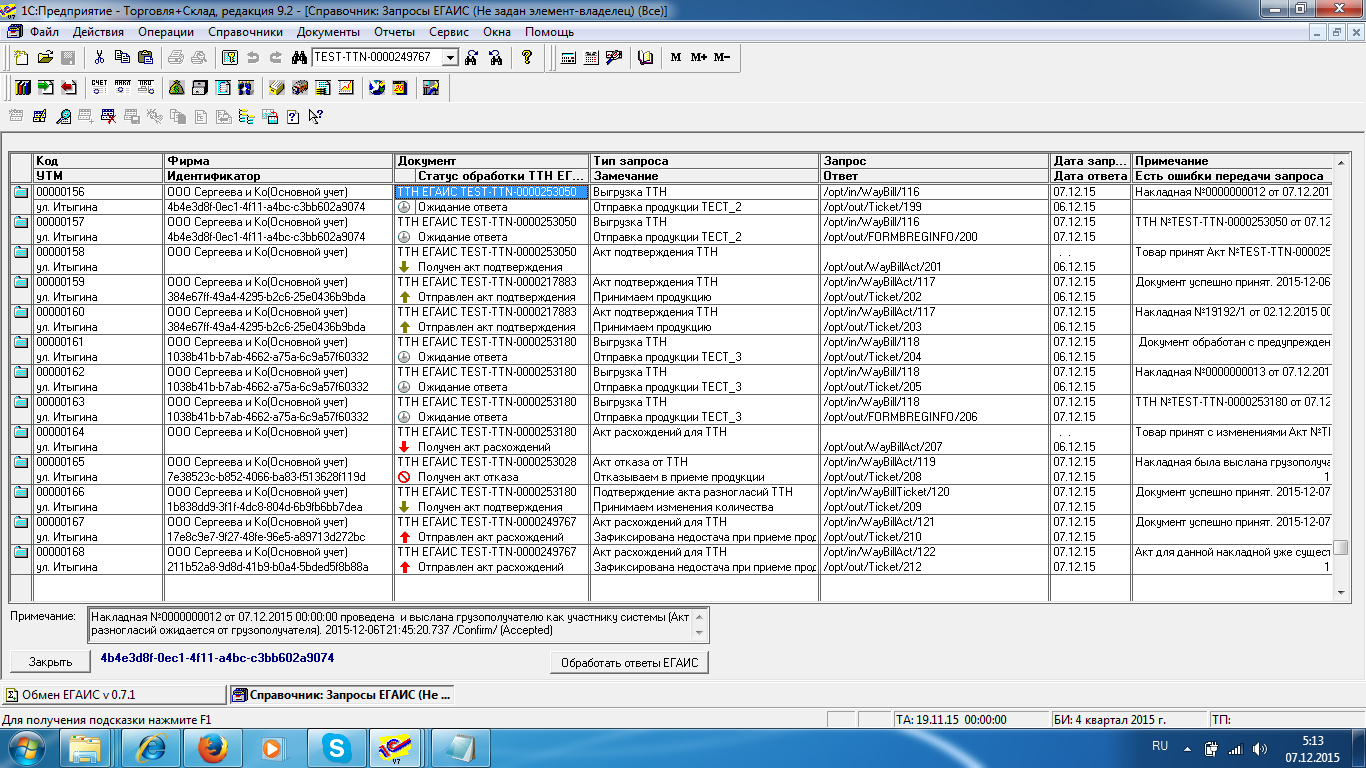Click the Обработать ответы ЕГАИС button
The width and height of the screenshot is (1366, 768).
(630, 662)
